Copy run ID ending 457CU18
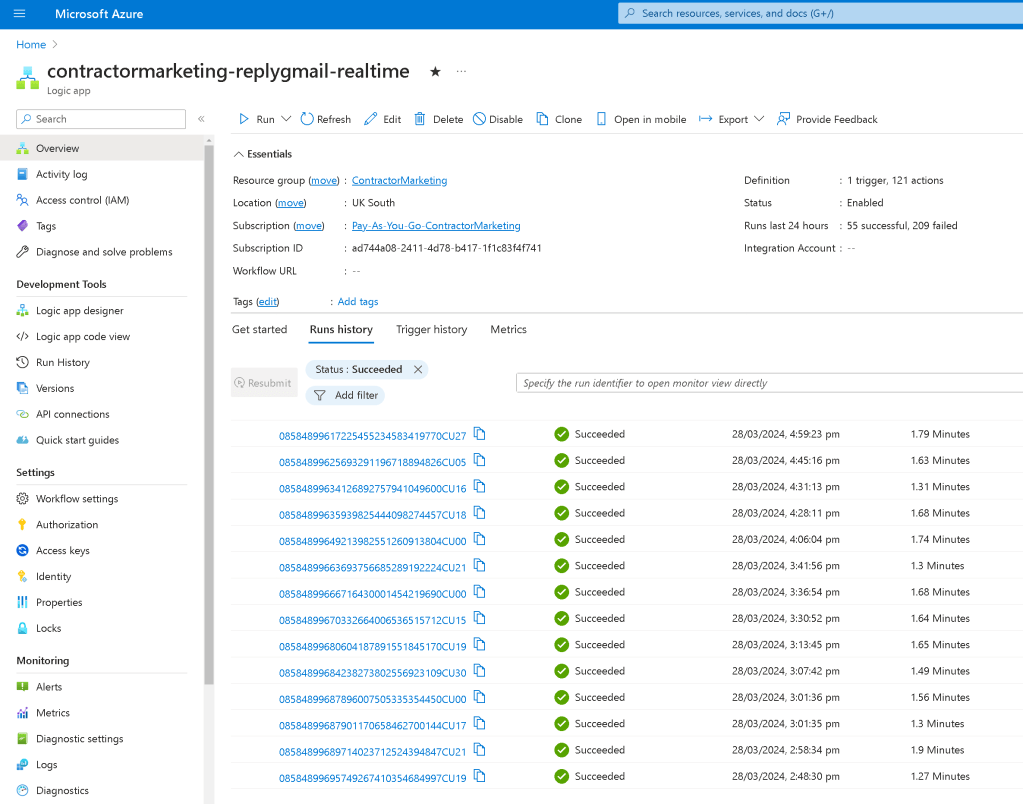1023x804 pixels. (x=480, y=513)
